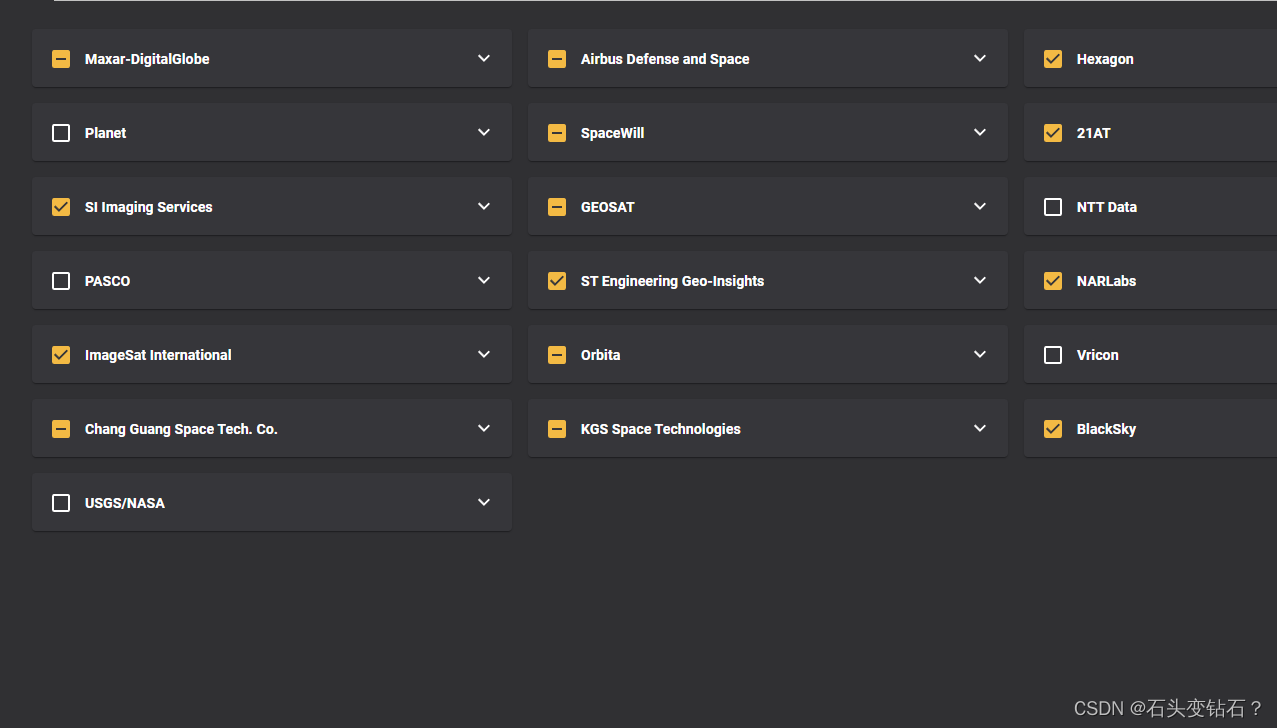Expand ST Engineering Geo-Insights chevron
1277x728 pixels.
pyautogui.click(x=980, y=281)
